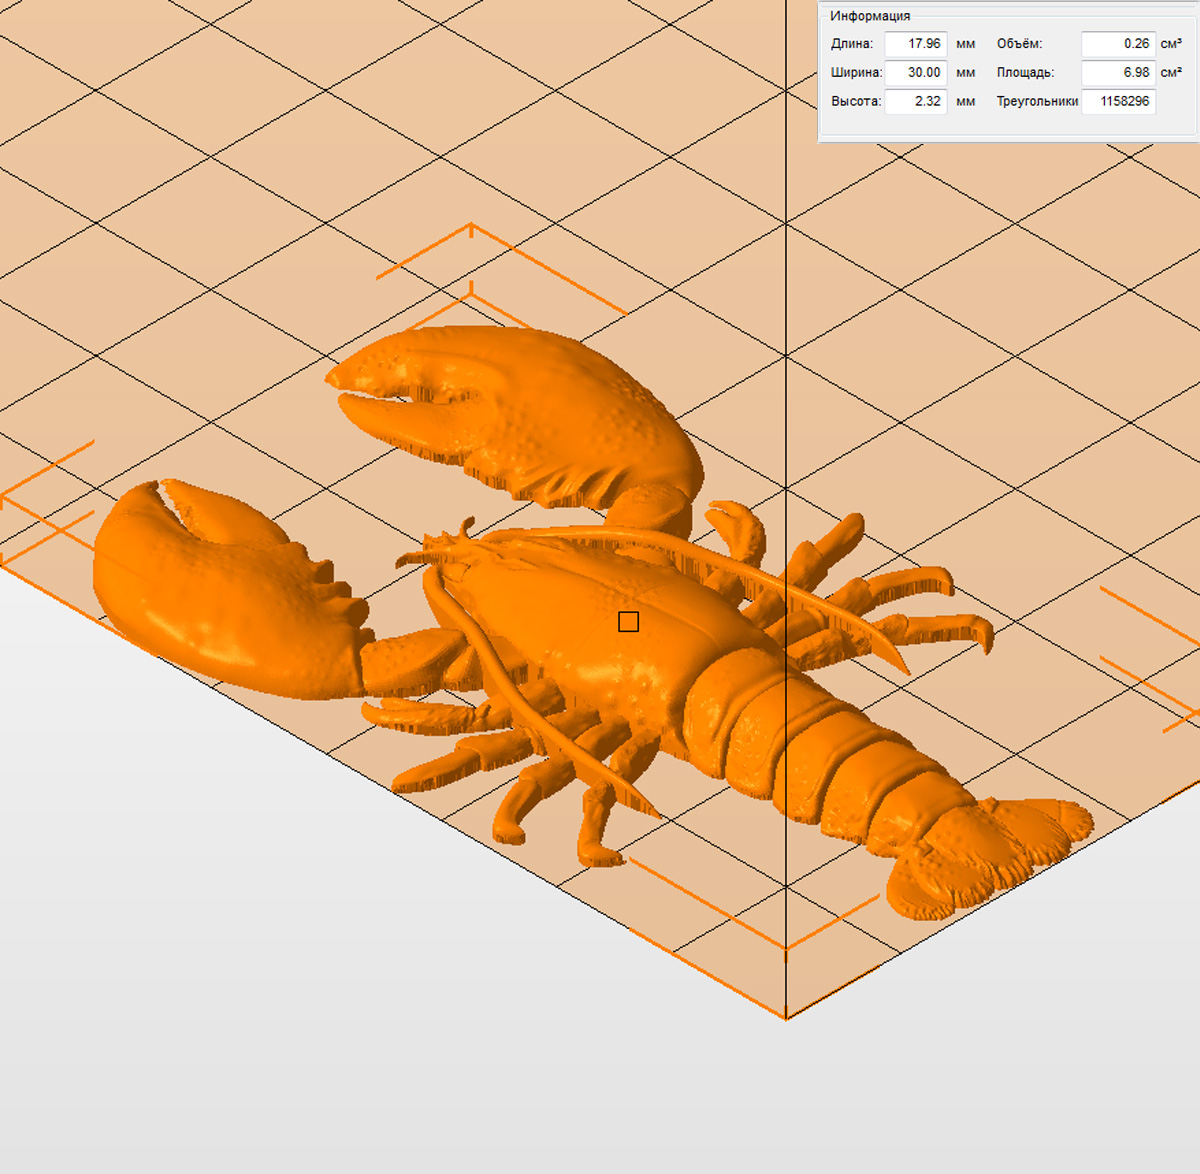The width and height of the screenshot is (1200, 1174).
Task: Click the Объём label text
Action: [1019, 44]
